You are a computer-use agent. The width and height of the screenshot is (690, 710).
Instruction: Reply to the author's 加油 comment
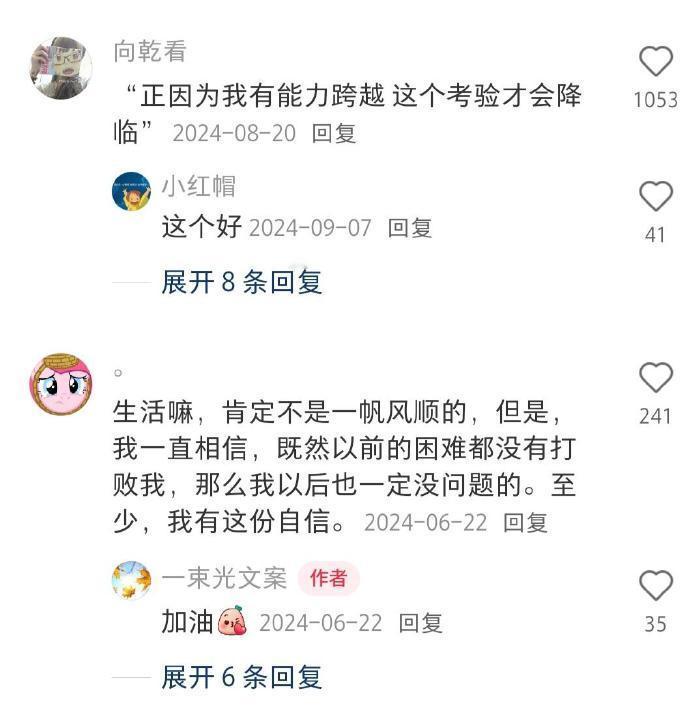(421, 623)
